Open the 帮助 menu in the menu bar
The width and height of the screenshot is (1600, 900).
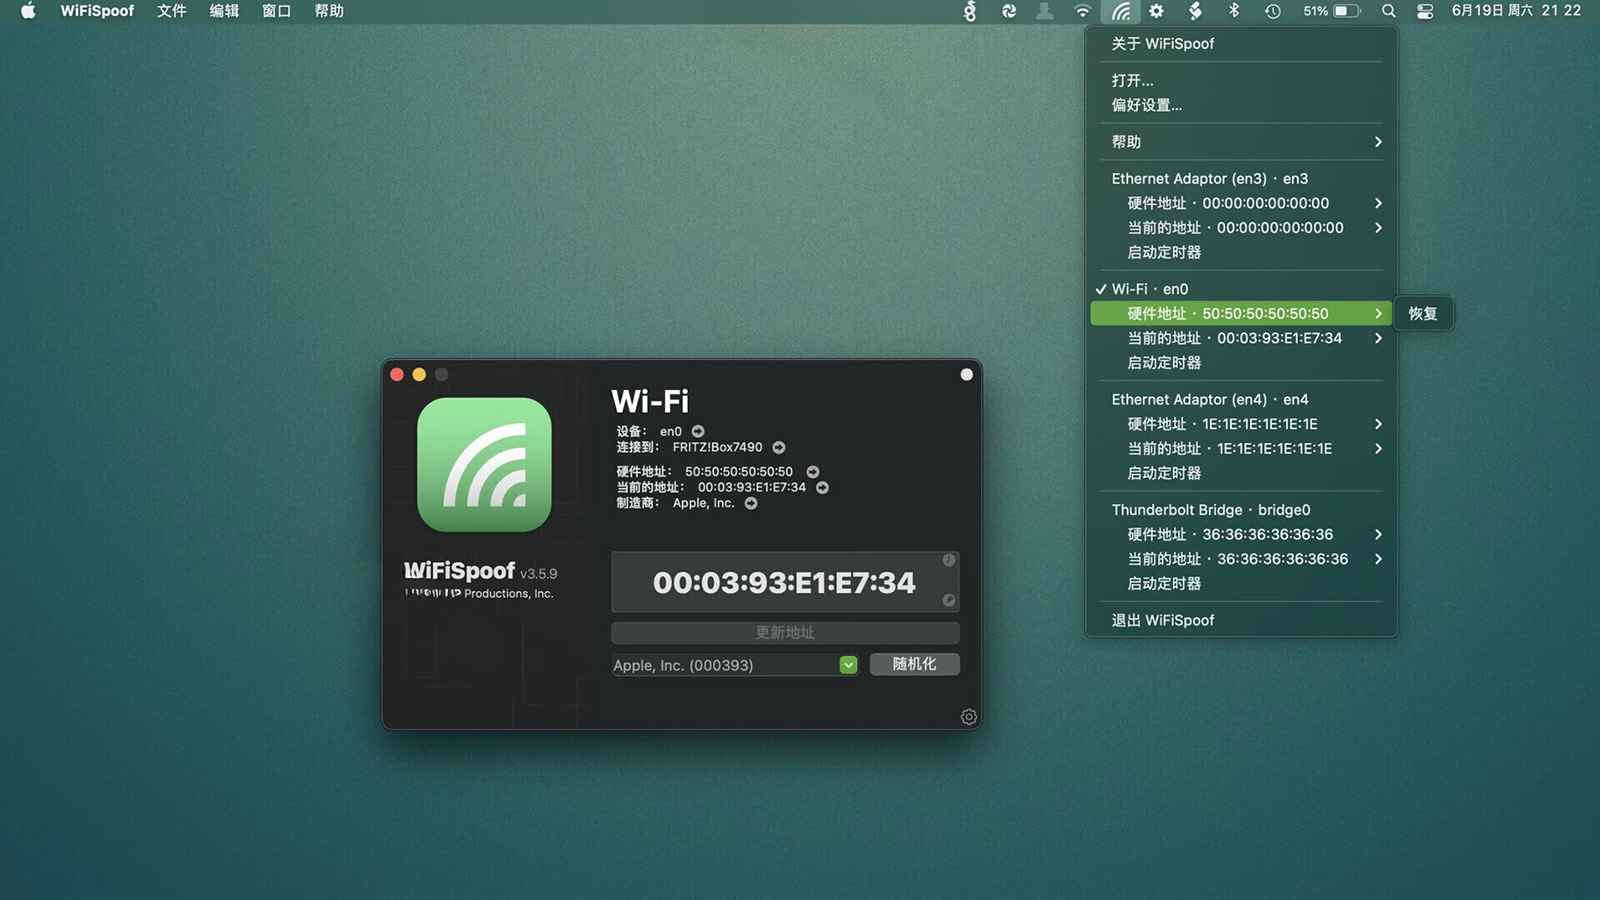click(x=329, y=11)
